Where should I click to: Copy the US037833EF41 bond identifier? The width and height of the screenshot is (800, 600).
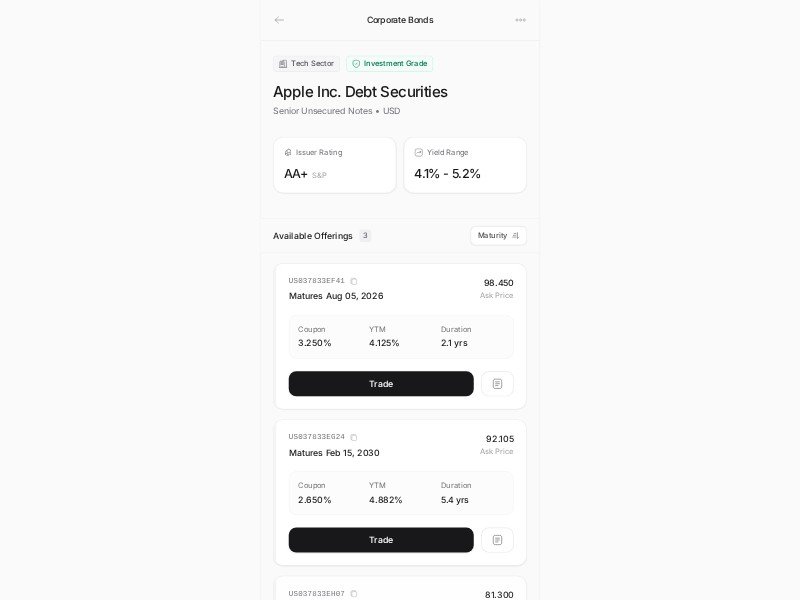(x=354, y=281)
